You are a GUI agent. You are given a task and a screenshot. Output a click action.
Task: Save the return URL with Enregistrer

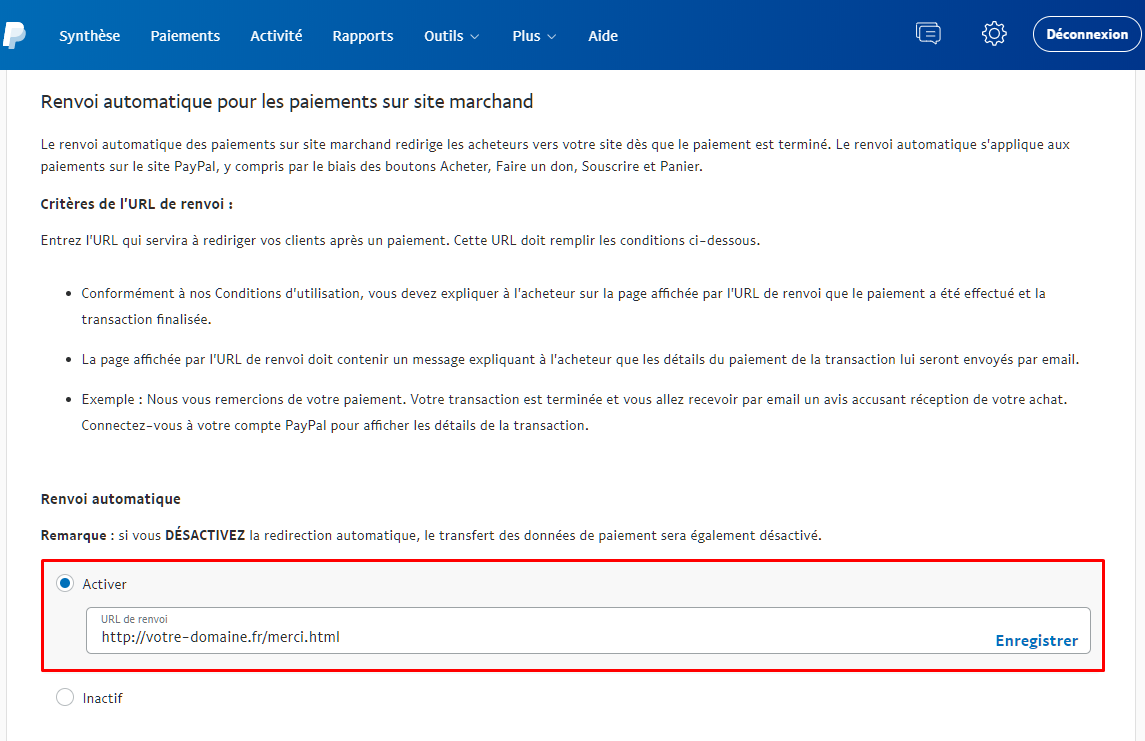1037,640
